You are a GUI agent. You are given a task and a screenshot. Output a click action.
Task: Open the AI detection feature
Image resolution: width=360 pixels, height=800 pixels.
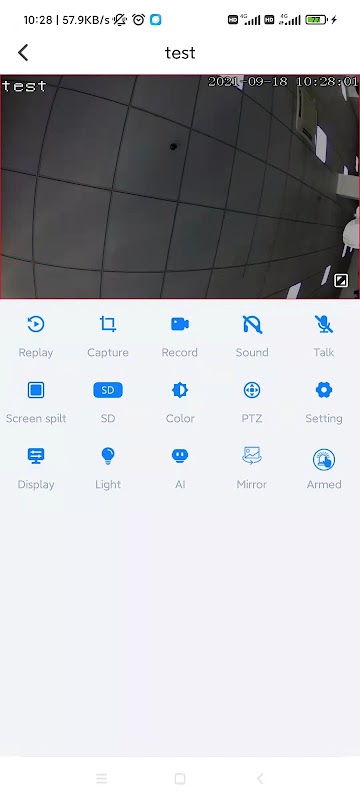(x=180, y=456)
